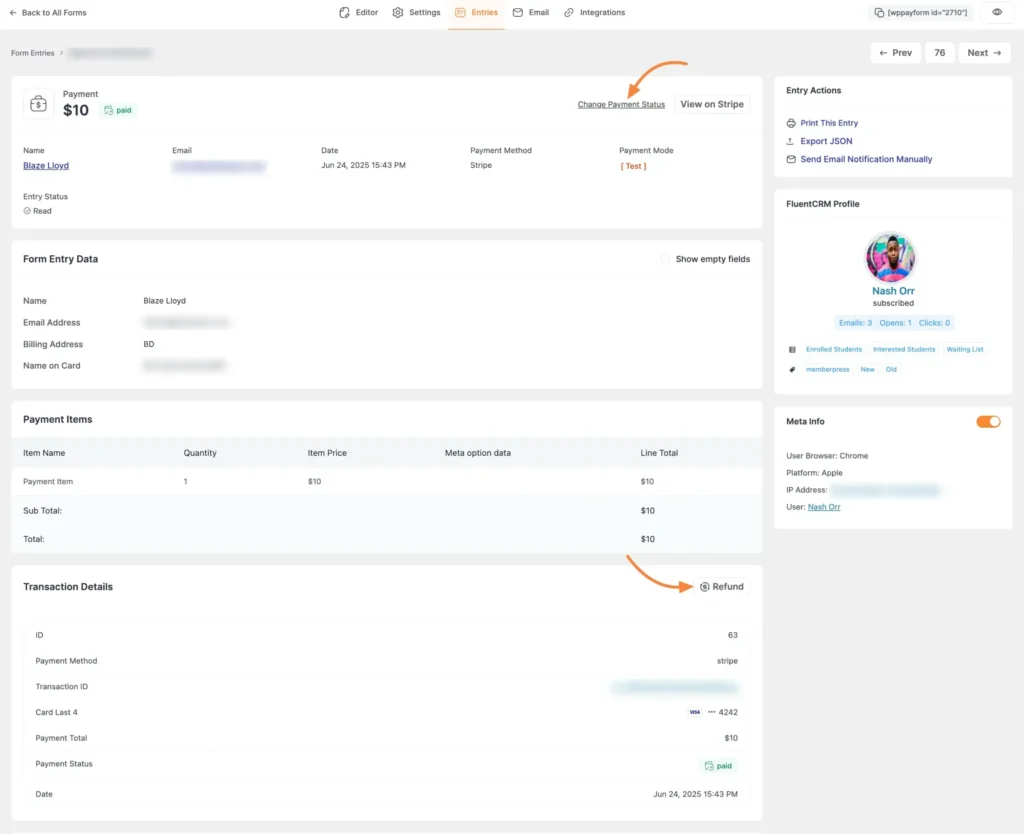The width and height of the screenshot is (1024, 834).
Task: Click the Settings gear icon
Action: [398, 12]
